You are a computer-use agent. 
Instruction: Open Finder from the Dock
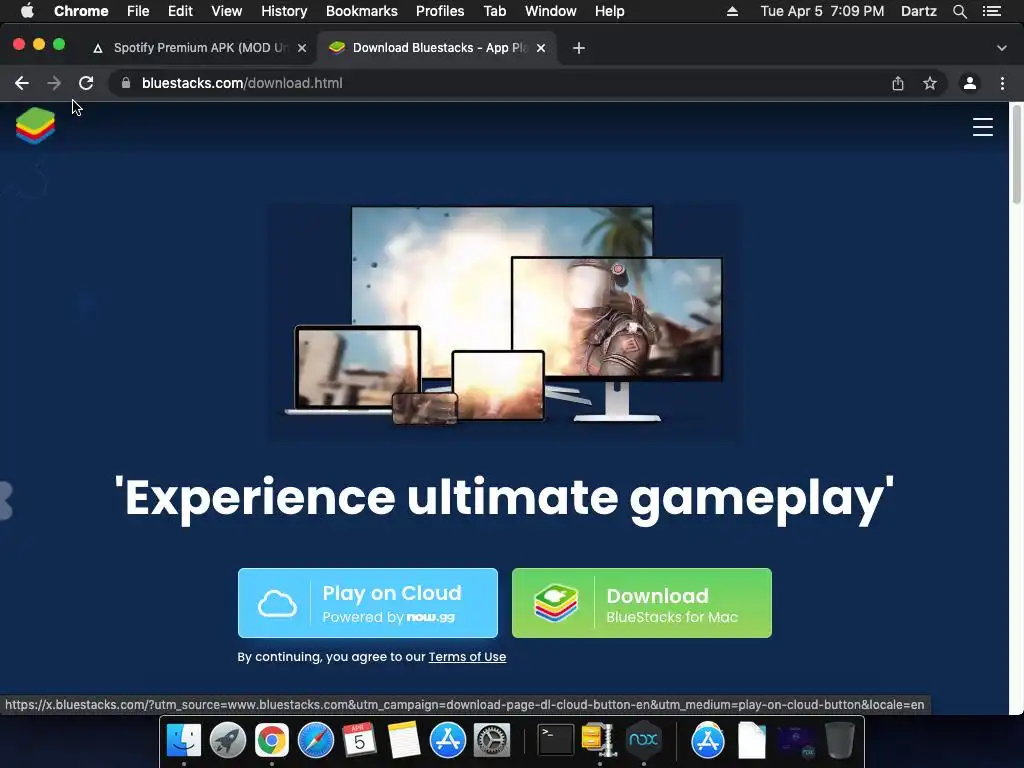click(x=184, y=740)
